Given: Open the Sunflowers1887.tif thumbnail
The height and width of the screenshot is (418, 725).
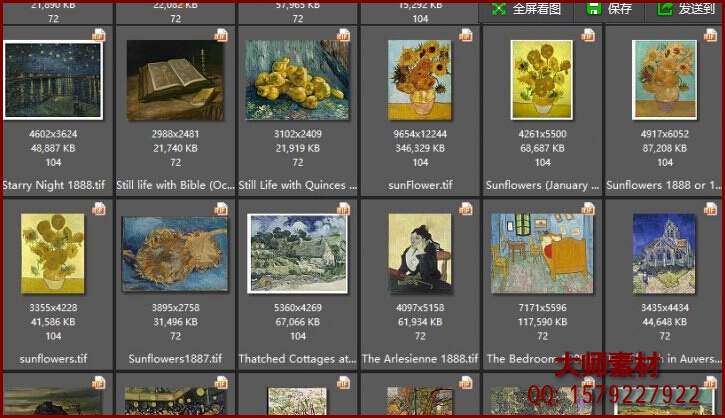Looking at the screenshot, I should pyautogui.click(x=175, y=253).
